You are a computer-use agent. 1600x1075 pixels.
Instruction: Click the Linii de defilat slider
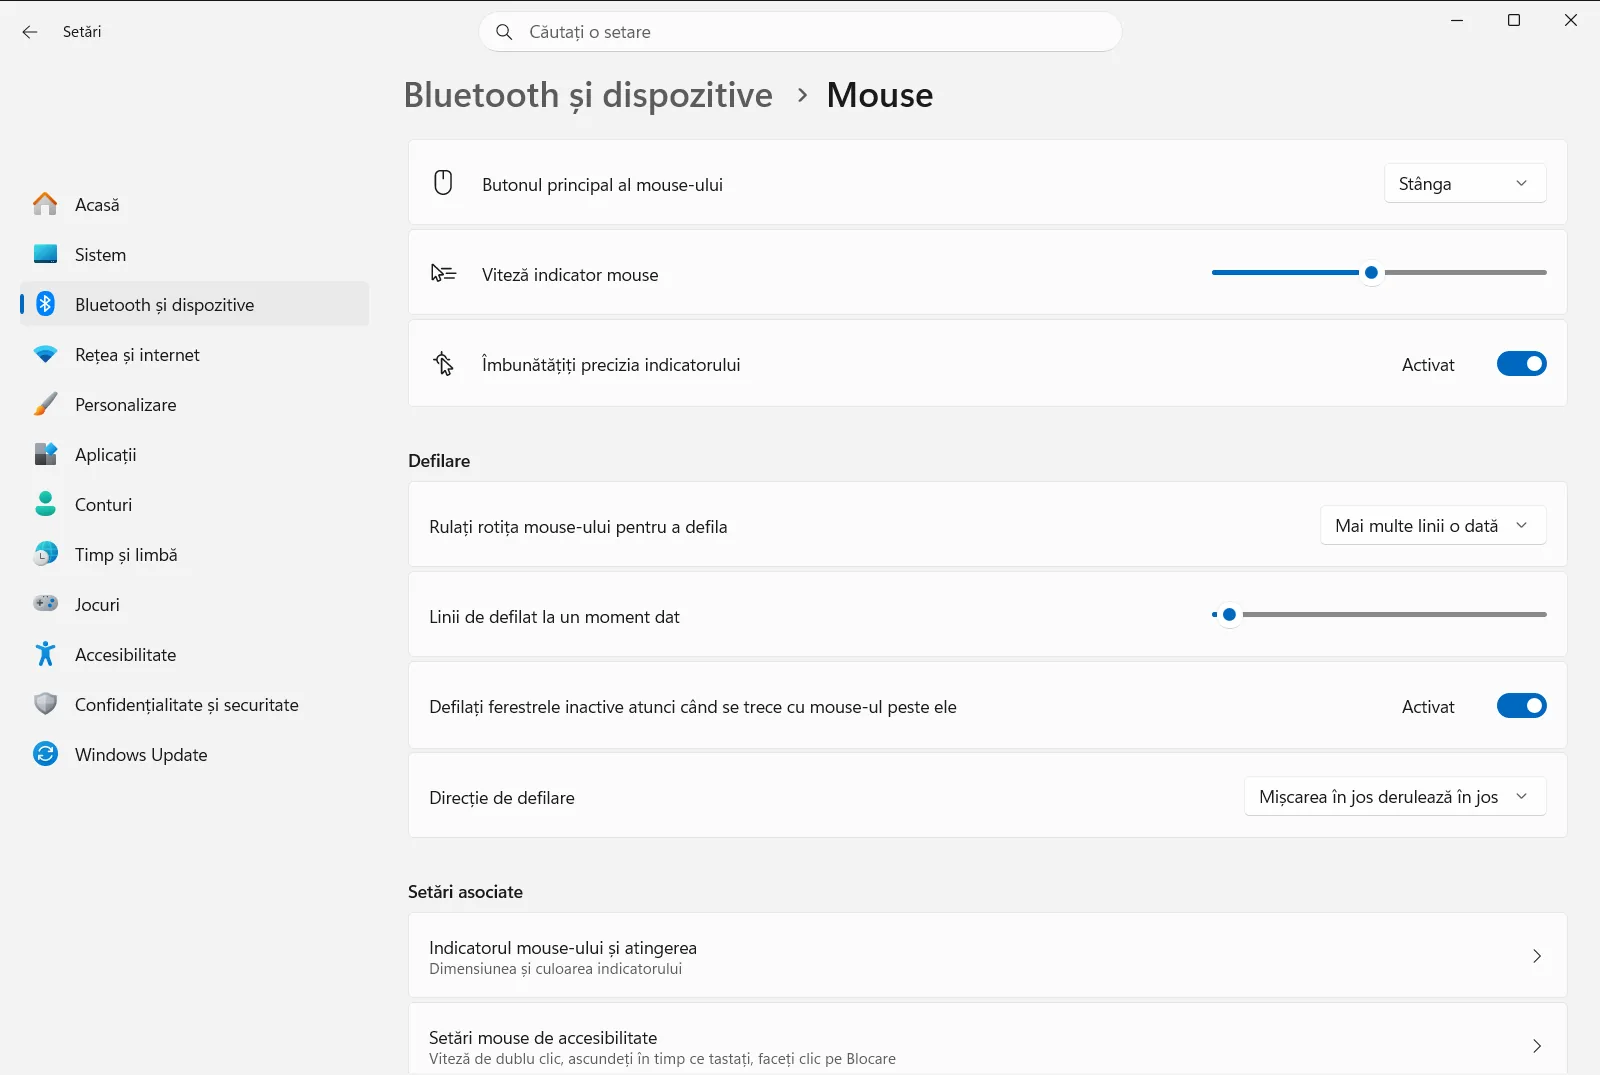1379,614
